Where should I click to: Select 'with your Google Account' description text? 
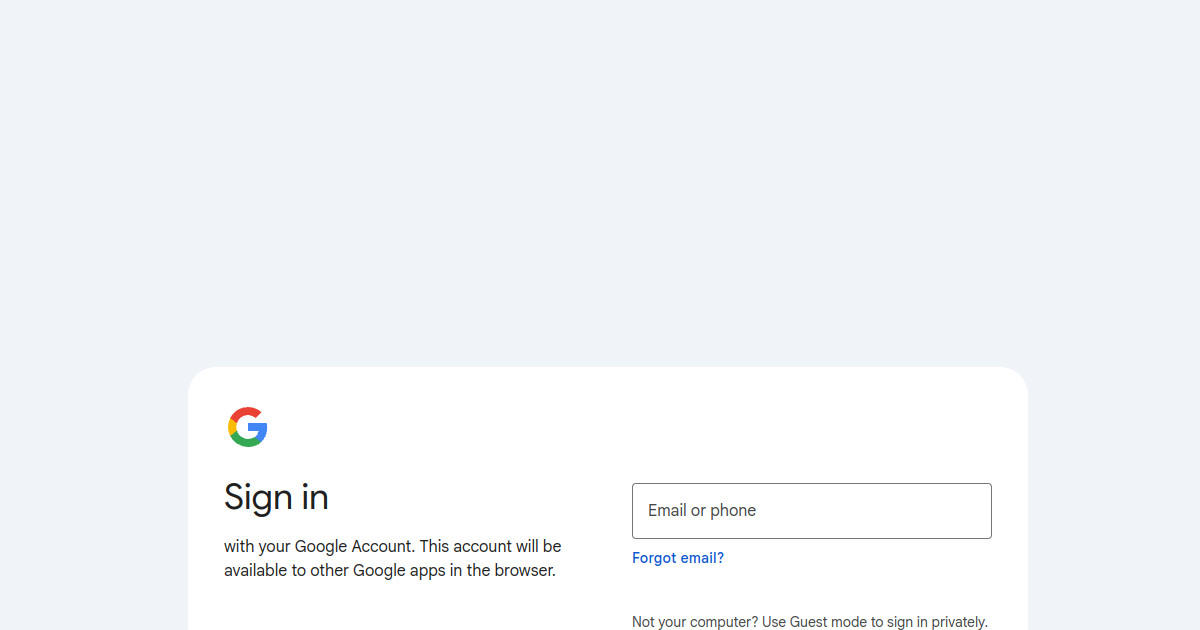click(393, 559)
